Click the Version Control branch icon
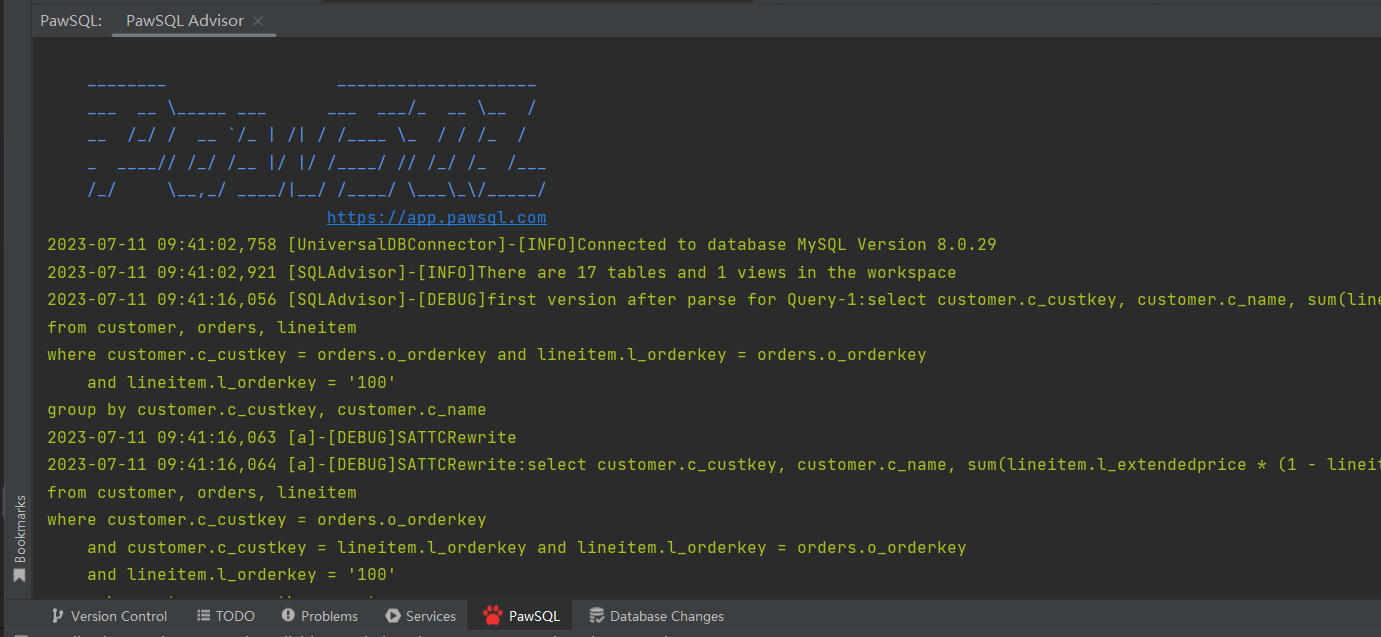 tap(57, 616)
